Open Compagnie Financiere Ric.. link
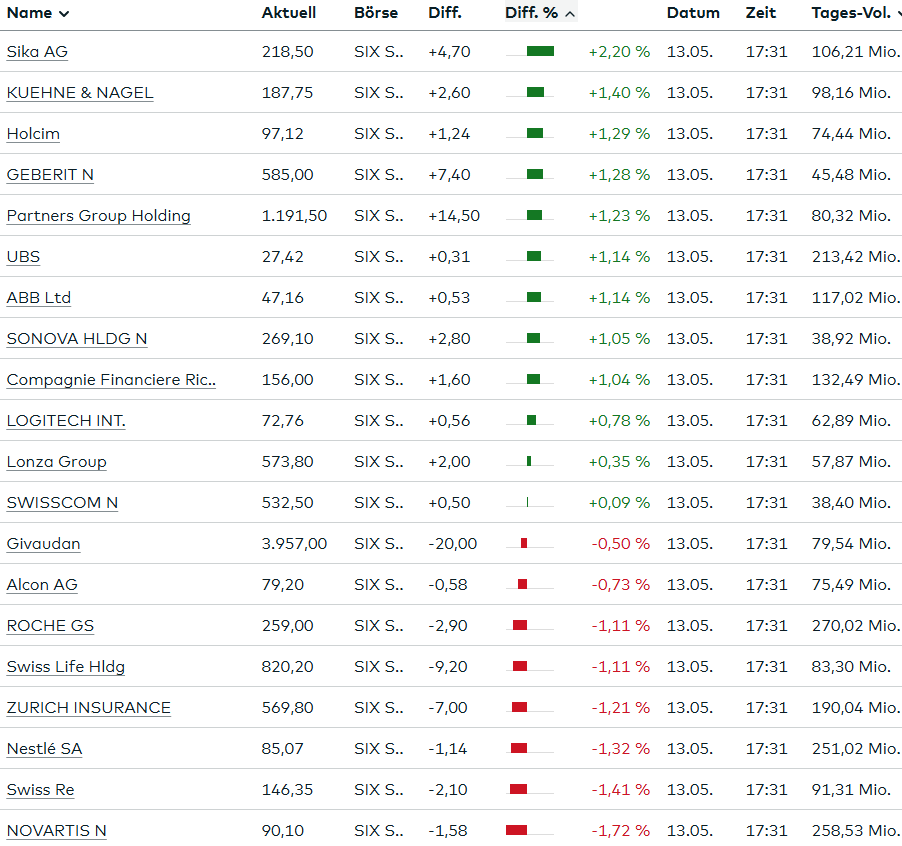 [x=111, y=380]
